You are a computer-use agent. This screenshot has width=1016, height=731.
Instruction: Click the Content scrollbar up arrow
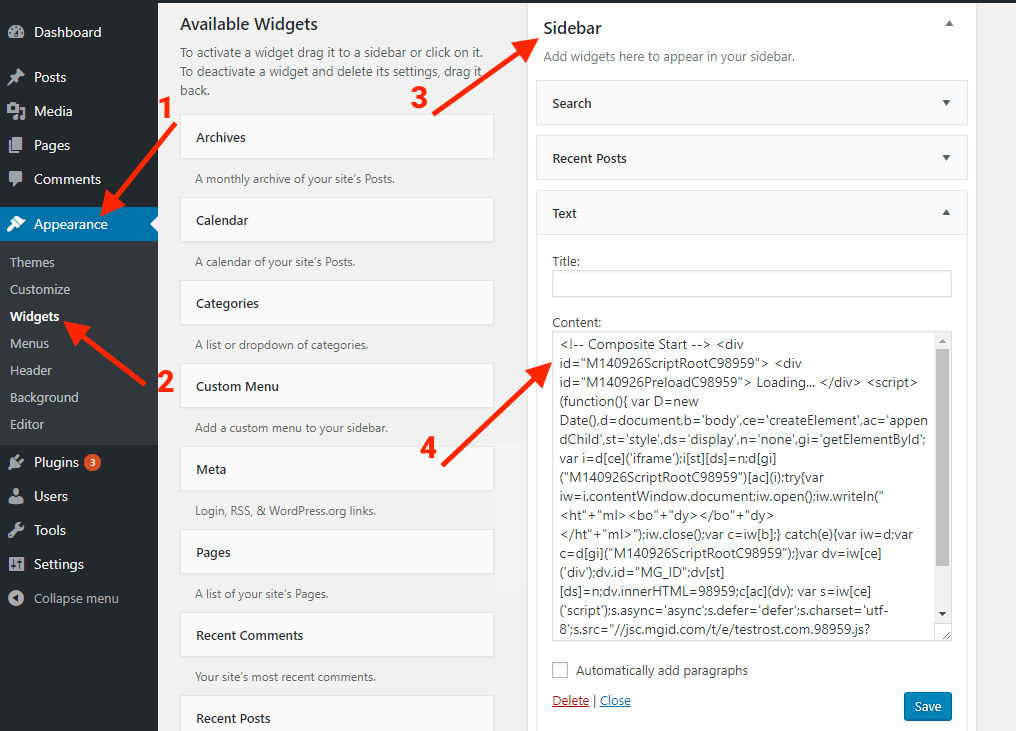943,341
